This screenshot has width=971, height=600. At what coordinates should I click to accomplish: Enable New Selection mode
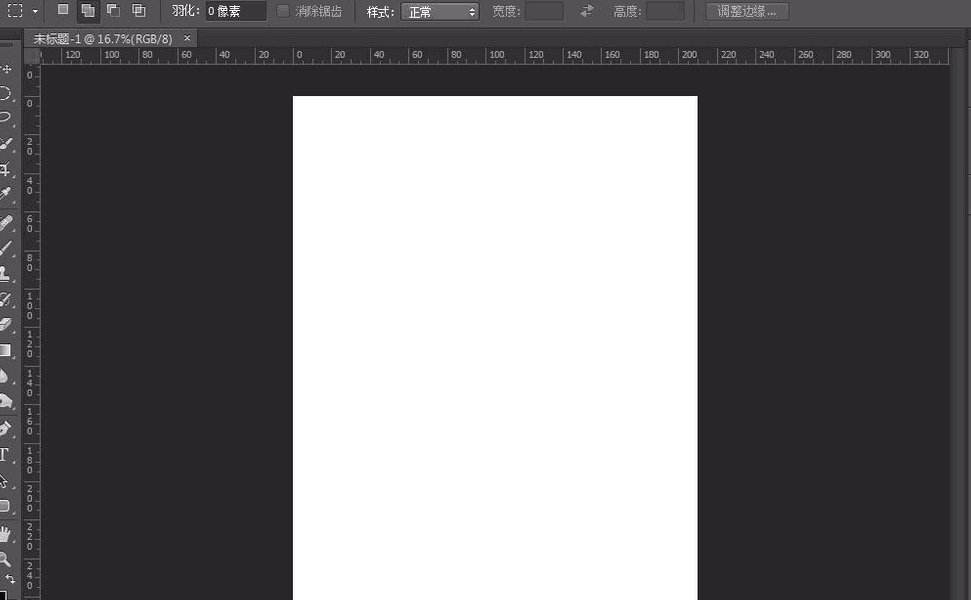point(63,11)
